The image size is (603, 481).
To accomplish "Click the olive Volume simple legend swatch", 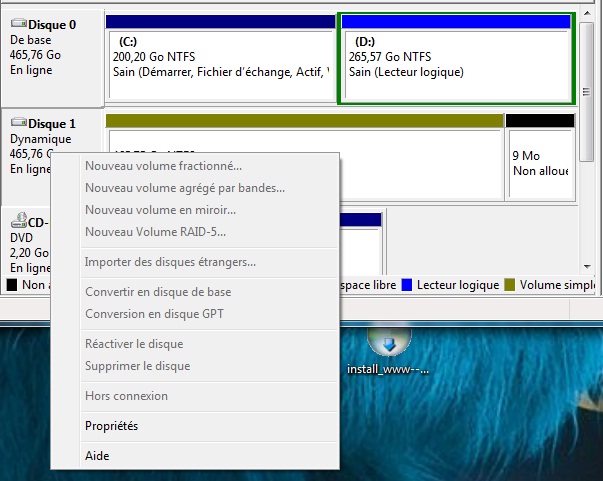I will [x=509, y=285].
